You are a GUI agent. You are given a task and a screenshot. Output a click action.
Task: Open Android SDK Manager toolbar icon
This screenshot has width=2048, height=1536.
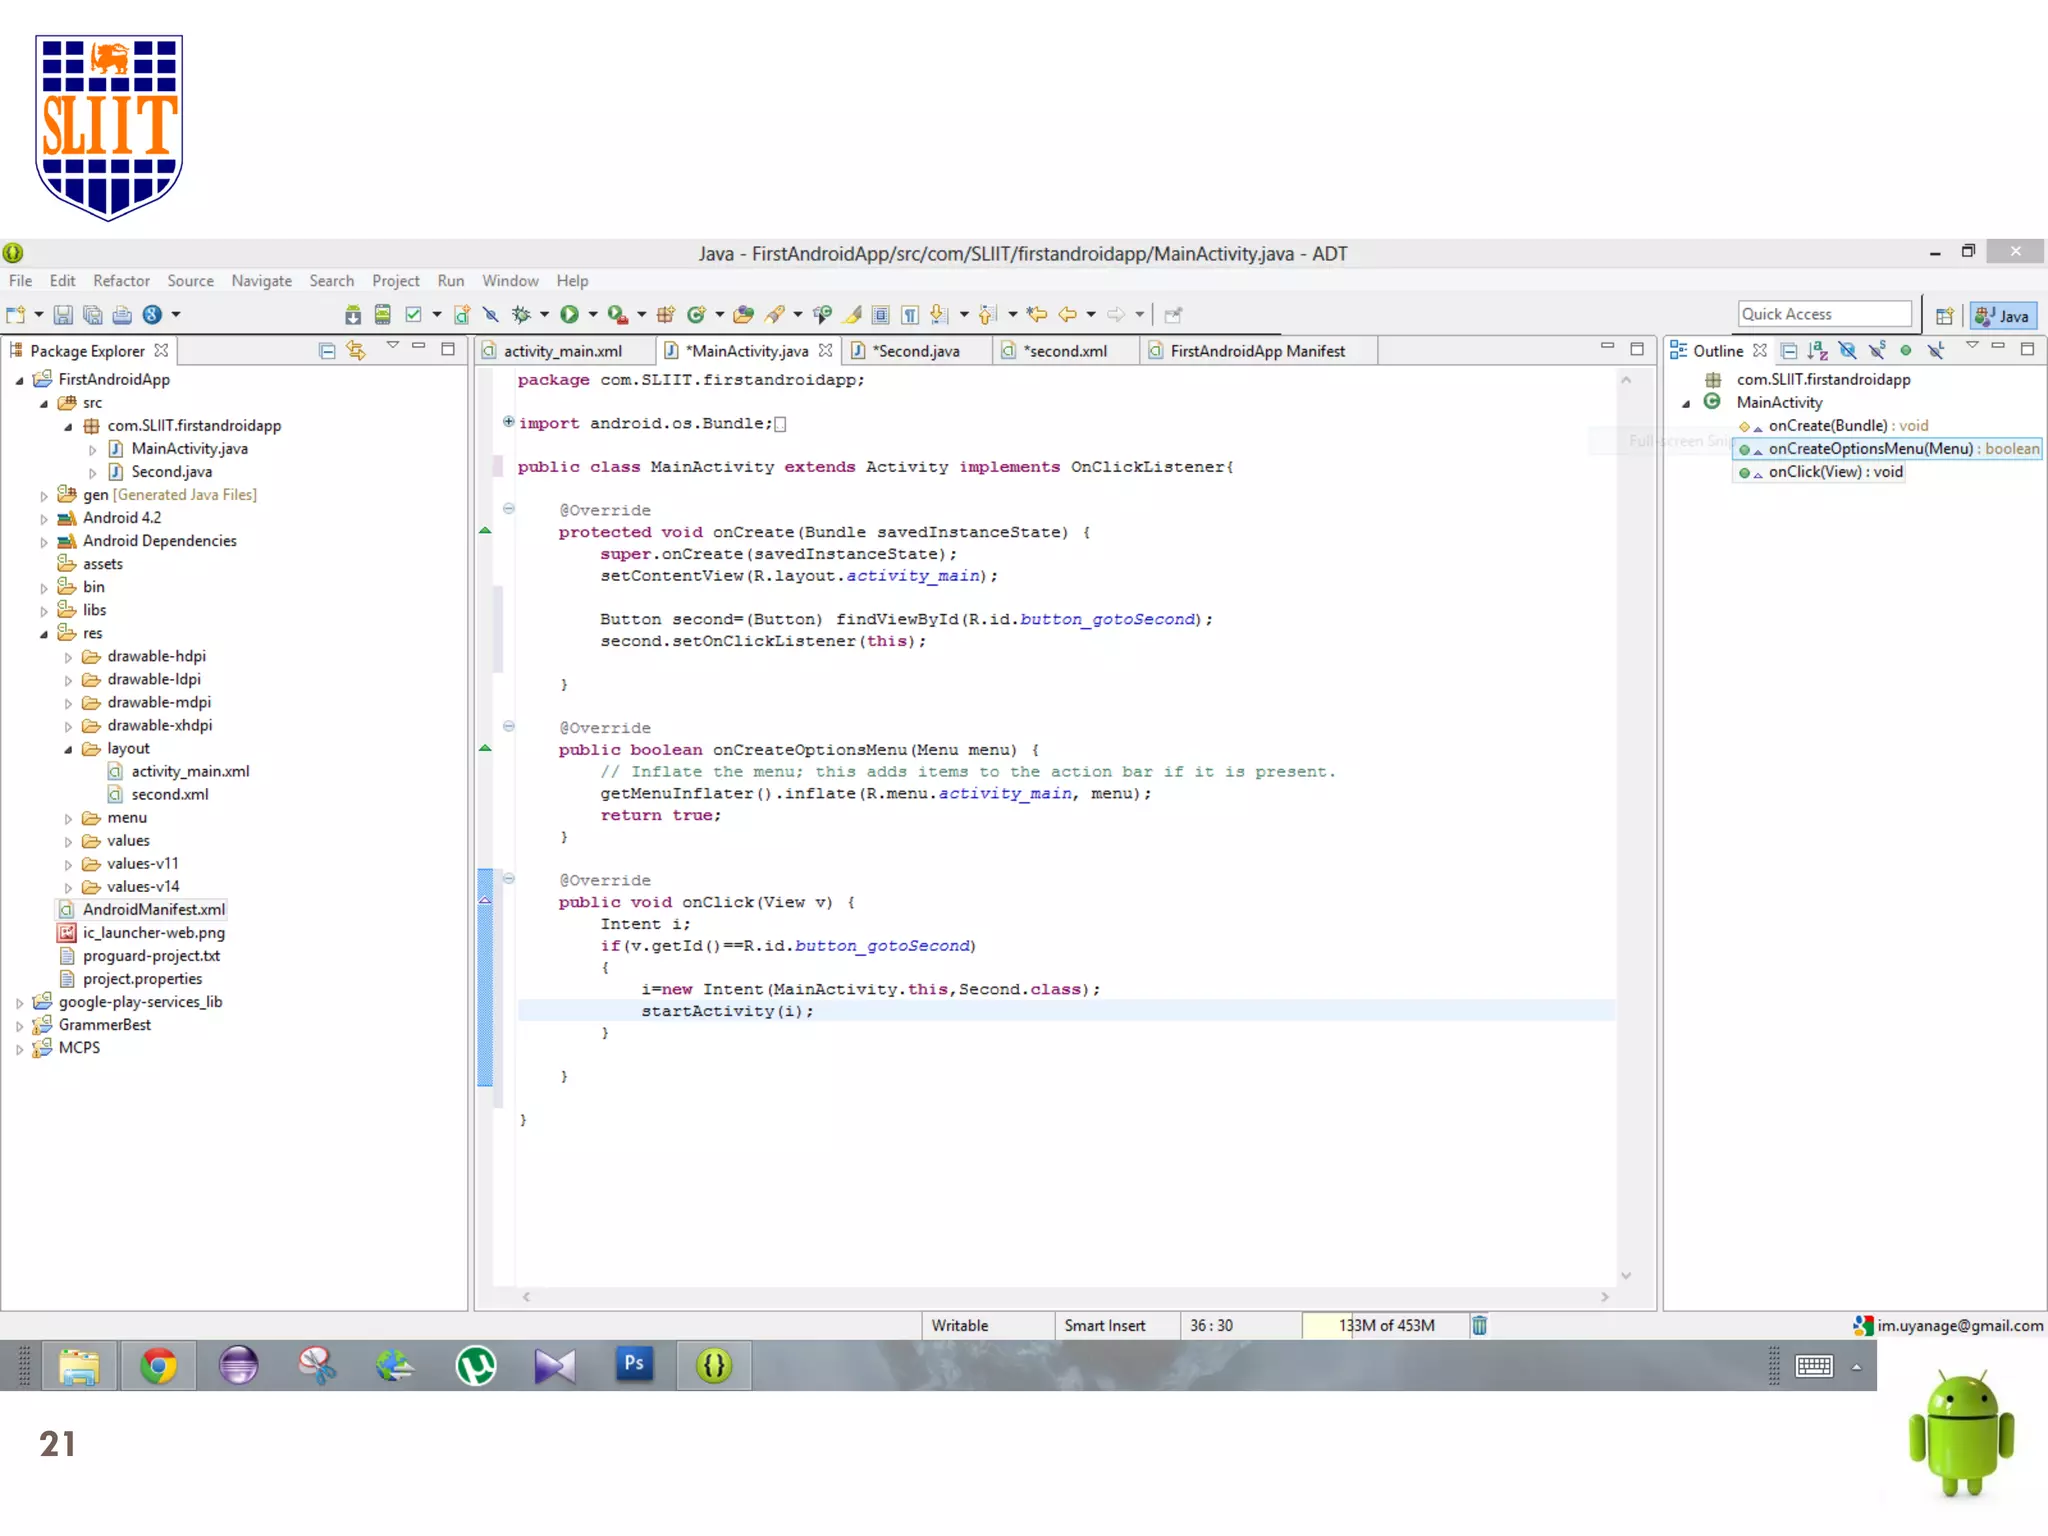tap(353, 315)
